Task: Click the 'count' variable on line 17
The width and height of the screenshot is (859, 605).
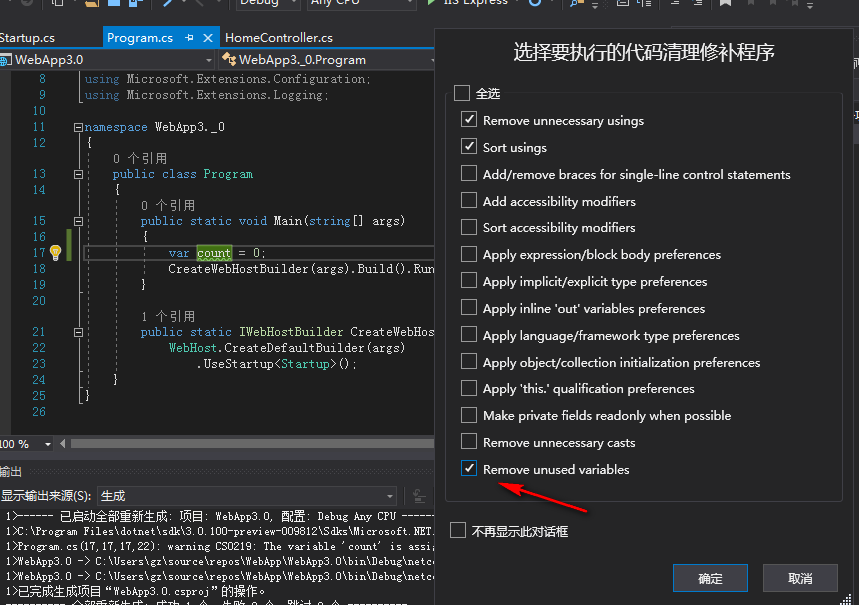Action: [x=214, y=253]
